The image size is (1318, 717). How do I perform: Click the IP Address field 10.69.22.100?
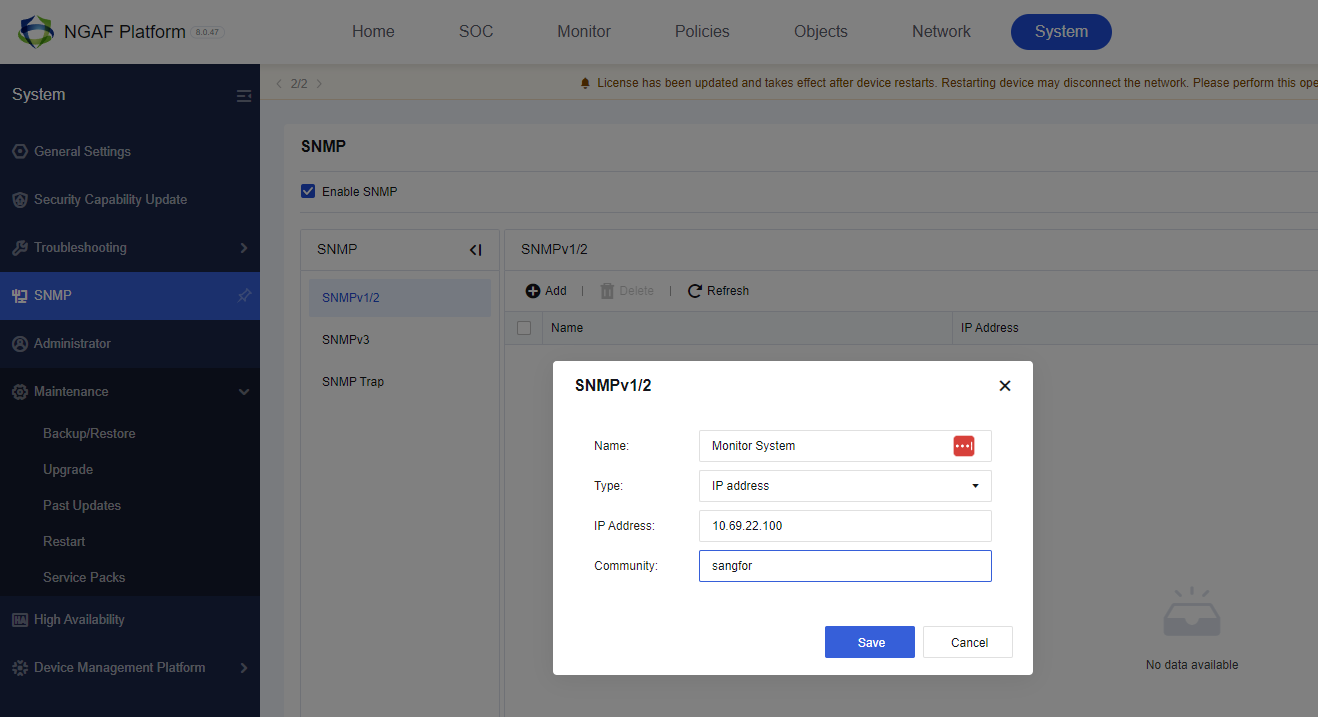click(x=845, y=526)
